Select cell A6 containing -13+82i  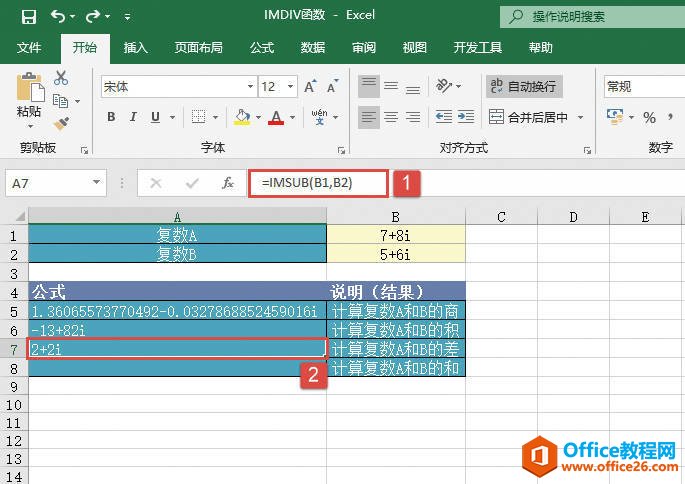177,330
